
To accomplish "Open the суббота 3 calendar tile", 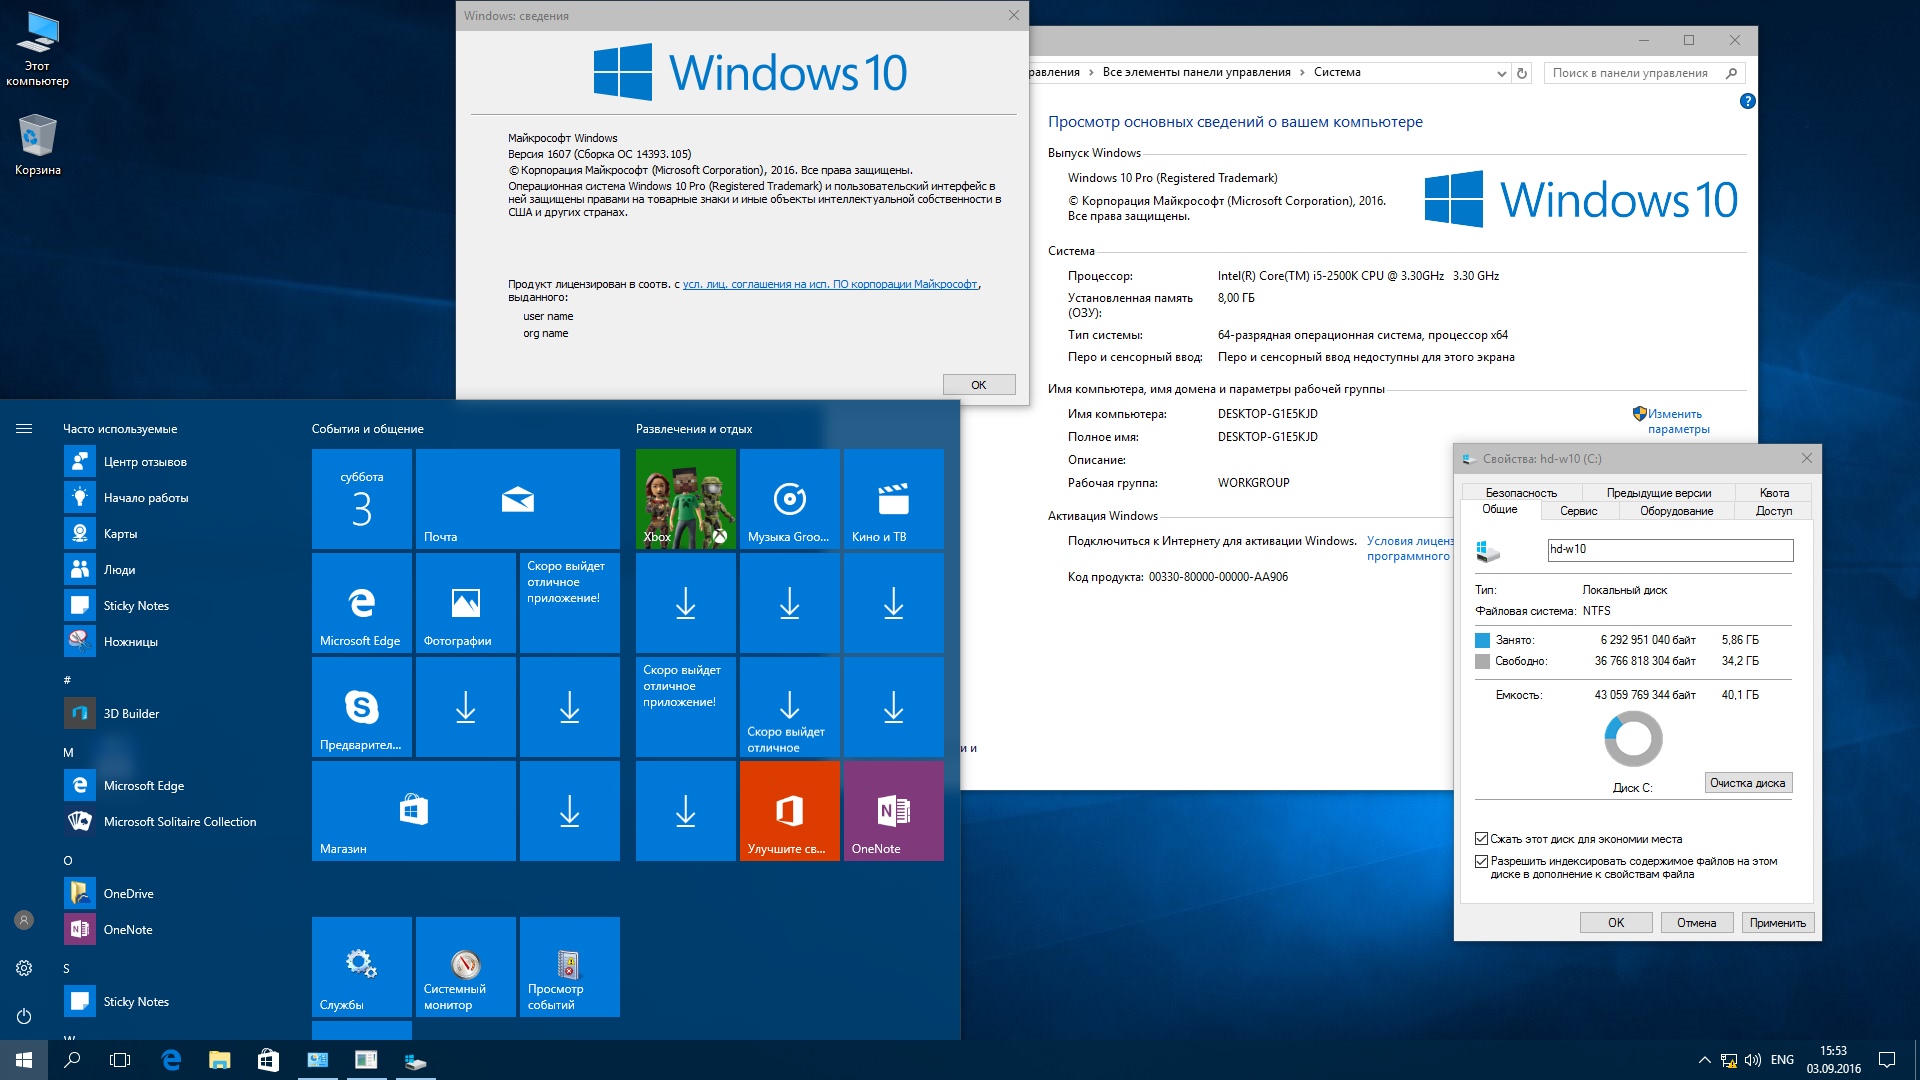I will click(361, 498).
